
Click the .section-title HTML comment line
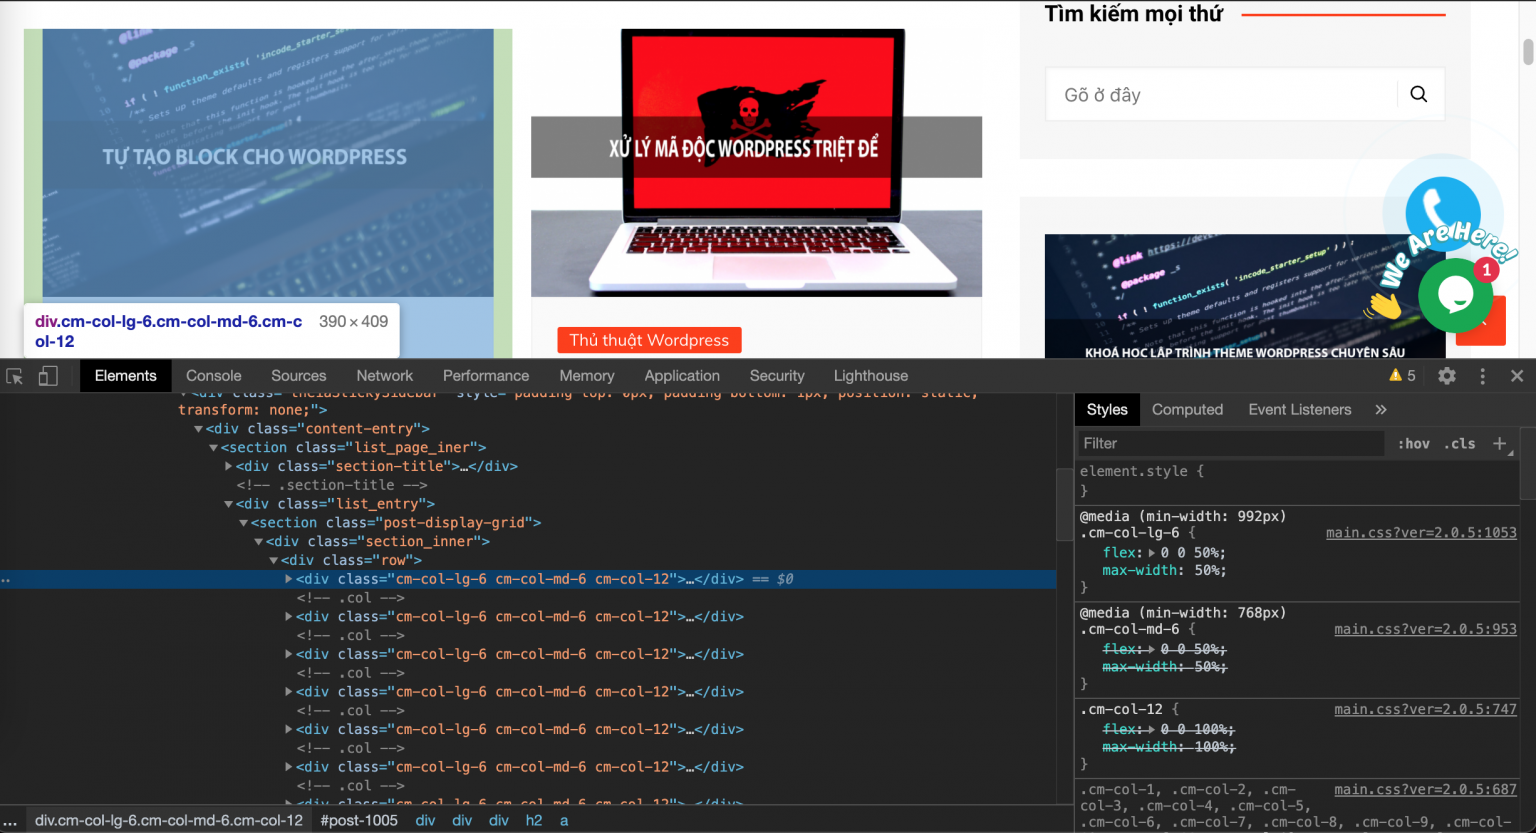click(x=332, y=486)
